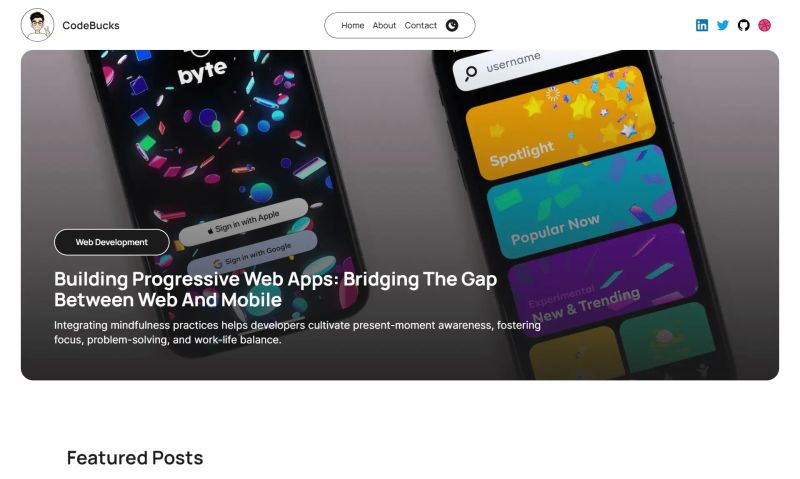
Task: Click the purple New & Trending card
Action: pyautogui.click(x=602, y=278)
